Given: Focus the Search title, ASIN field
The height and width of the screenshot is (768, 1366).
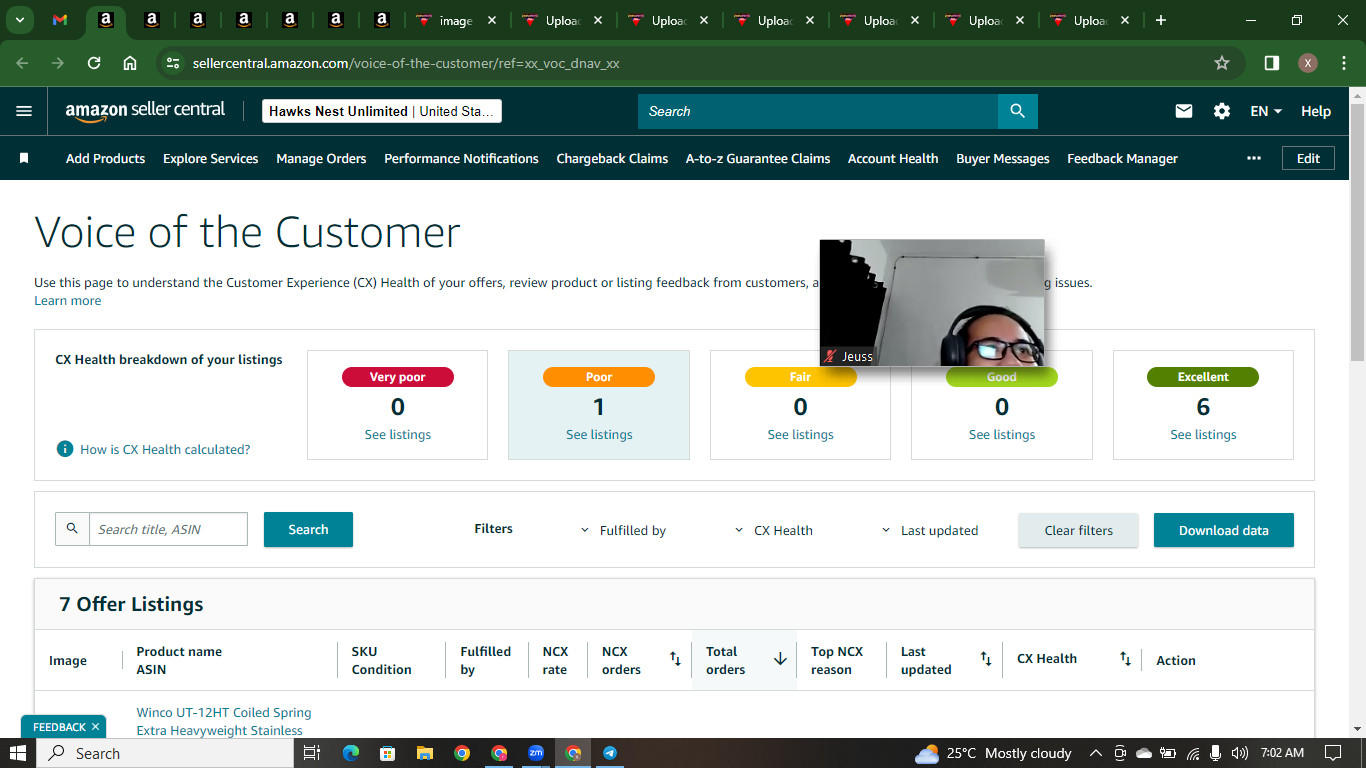Looking at the screenshot, I should 168,529.
